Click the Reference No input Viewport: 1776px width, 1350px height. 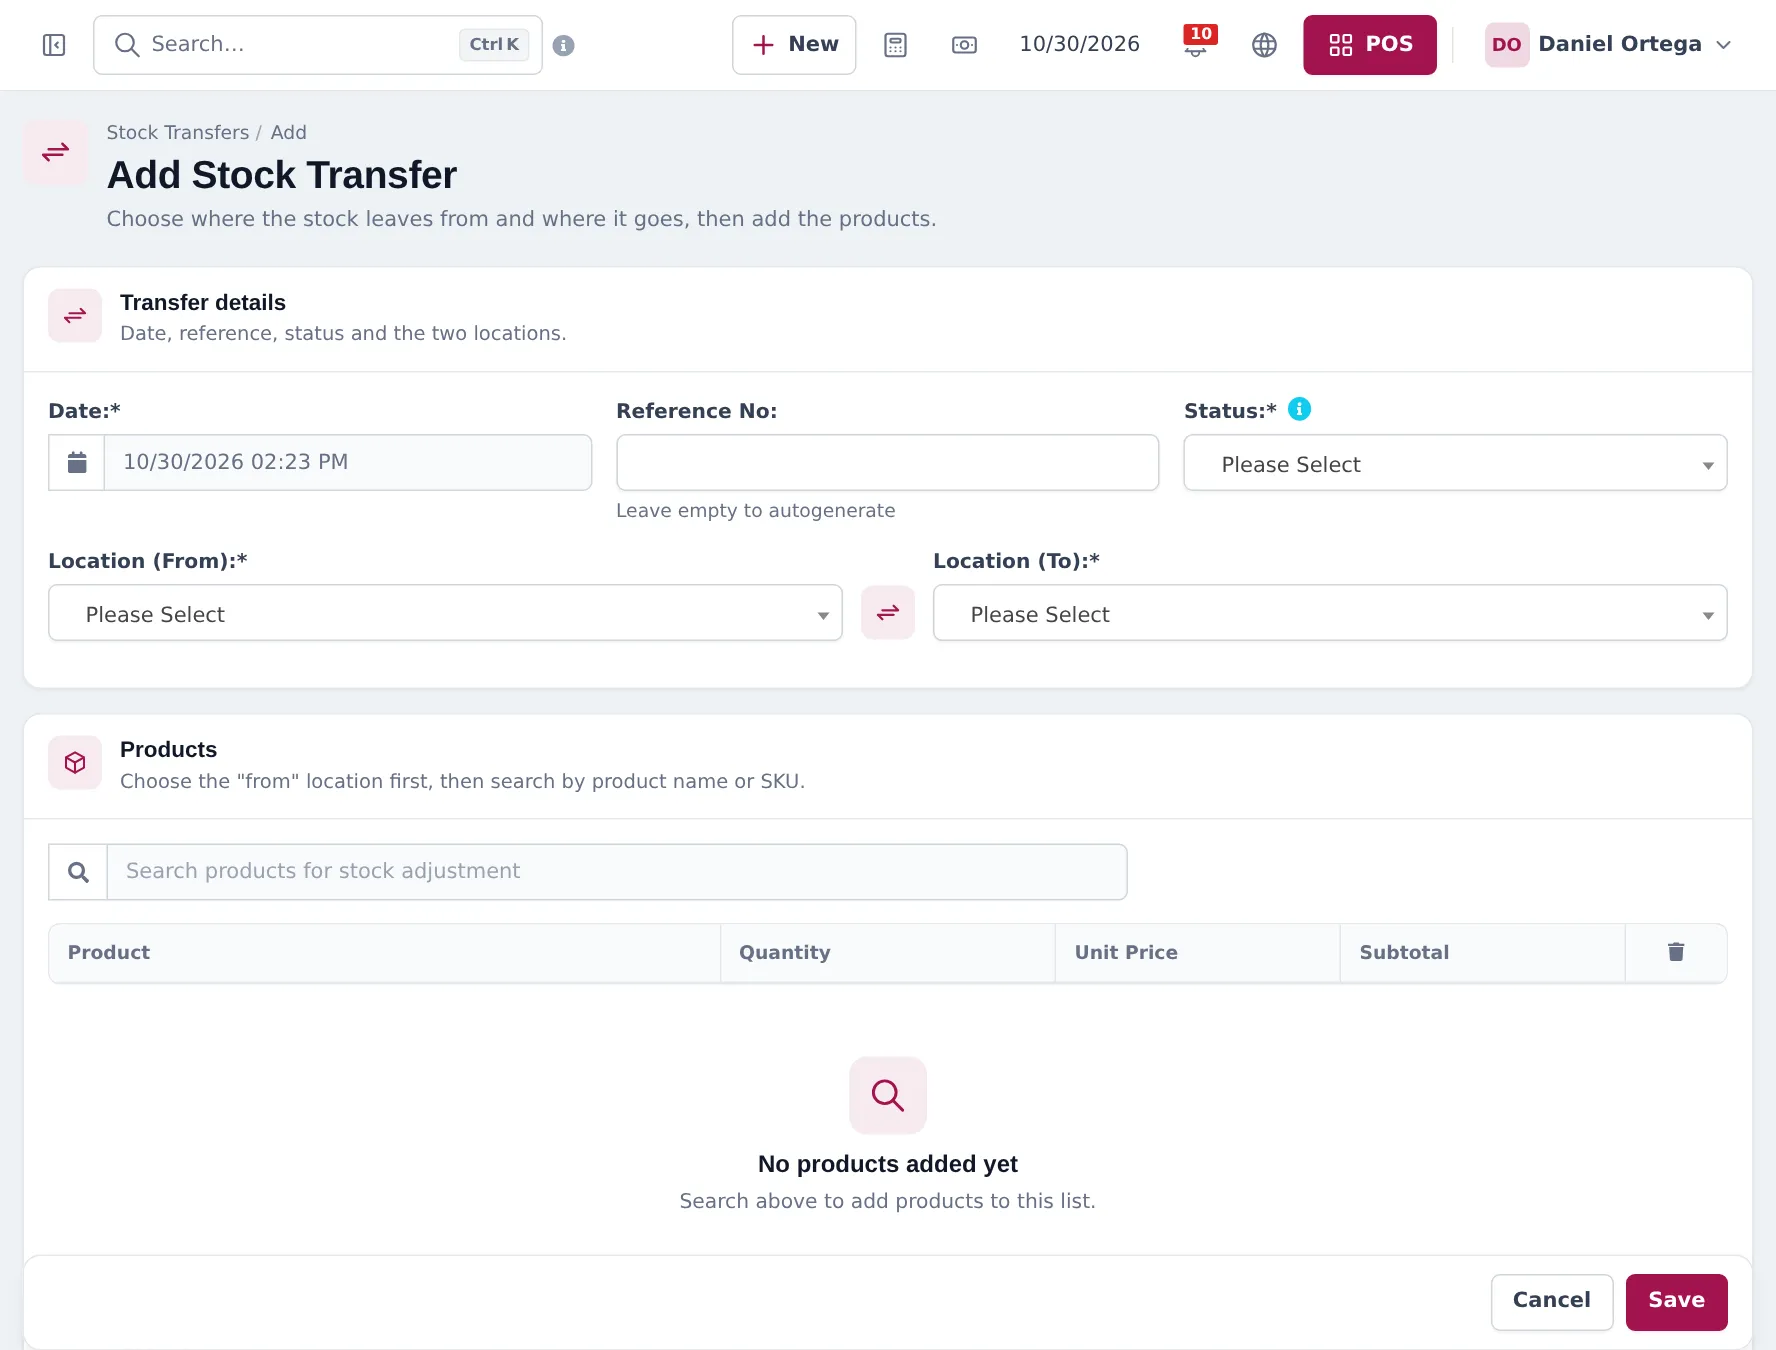click(887, 463)
